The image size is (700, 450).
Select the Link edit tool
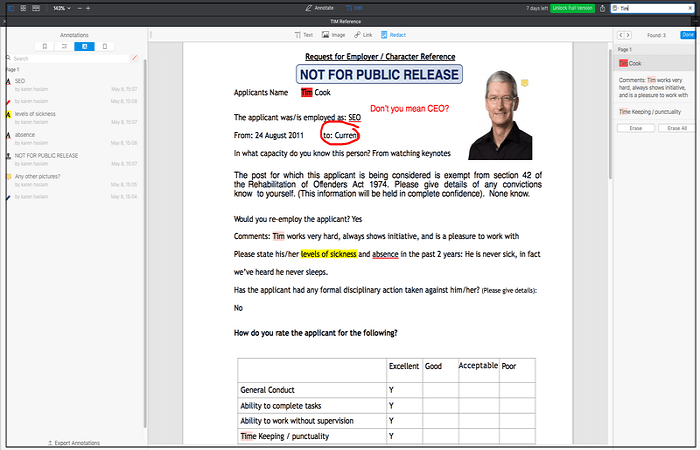pyautogui.click(x=363, y=35)
